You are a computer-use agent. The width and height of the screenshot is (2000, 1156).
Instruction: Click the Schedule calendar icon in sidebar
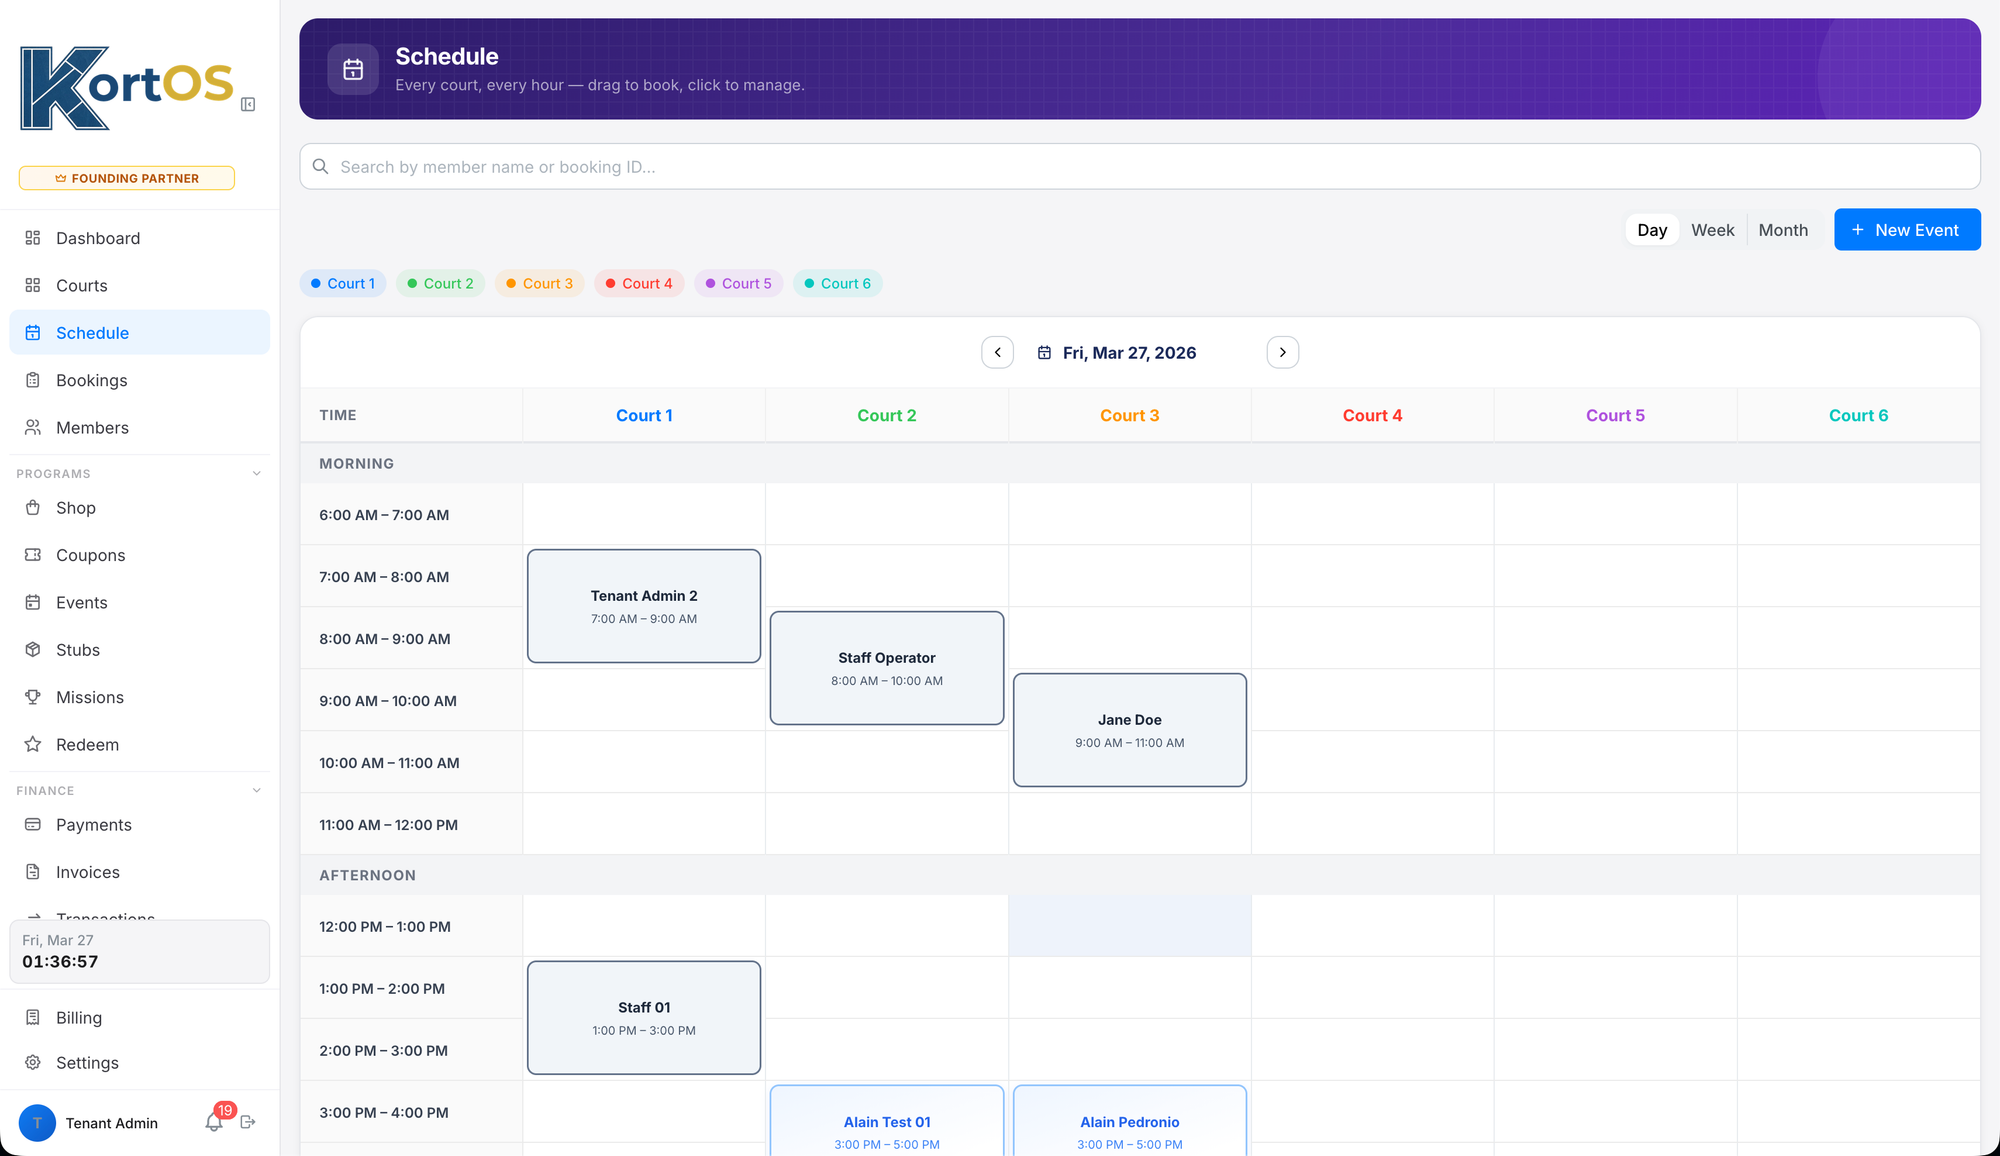(x=33, y=333)
